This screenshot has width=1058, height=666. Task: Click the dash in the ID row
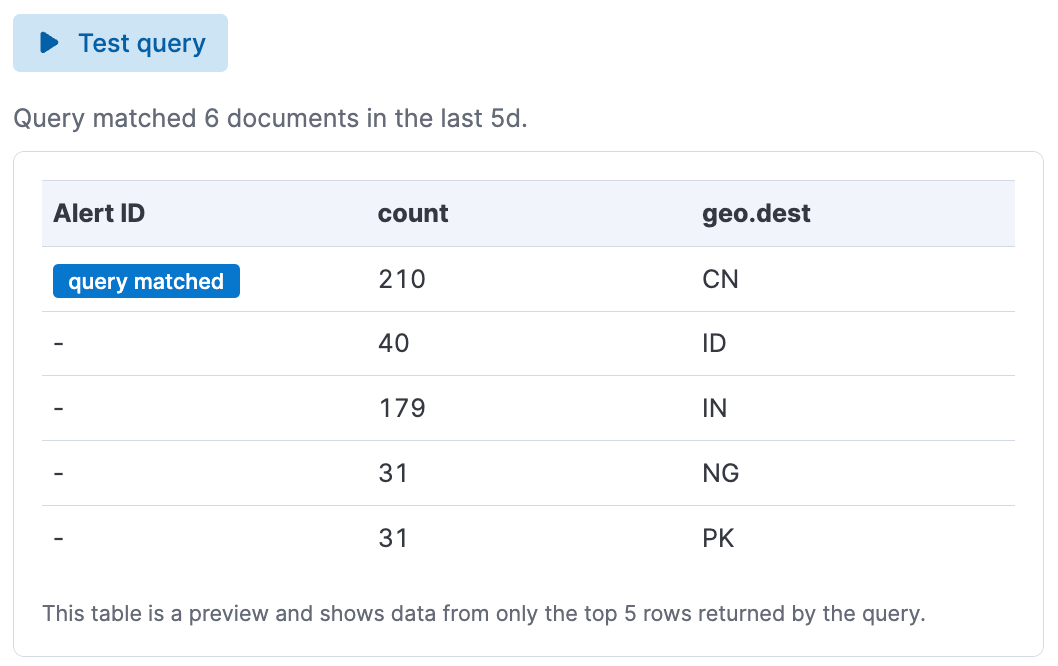59,343
